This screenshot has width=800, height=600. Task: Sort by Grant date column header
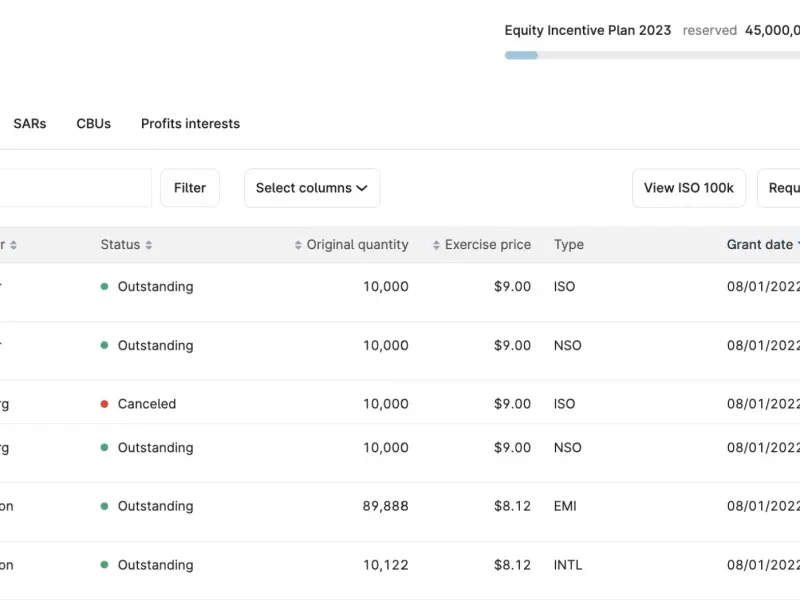coord(762,244)
